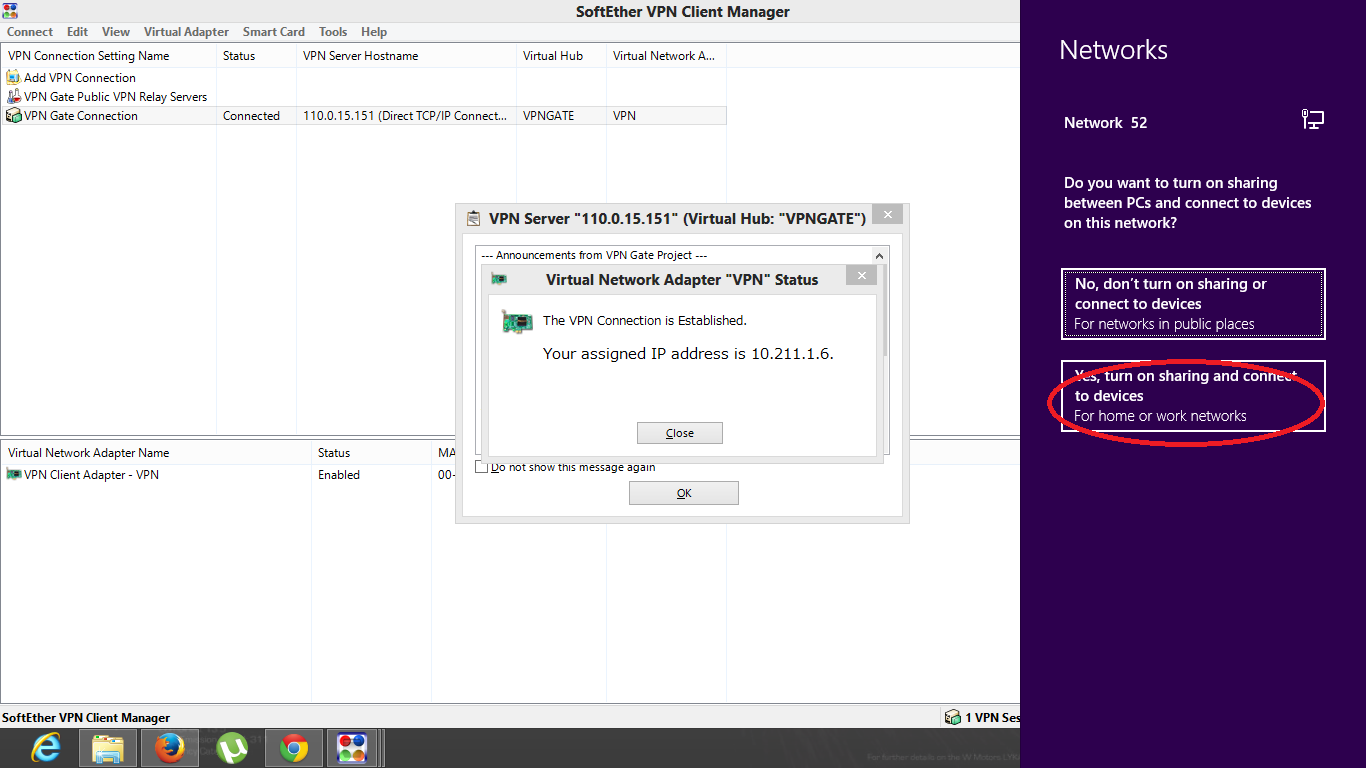This screenshot has width=1366, height=768.
Task: Open the View menu
Action: point(116,32)
